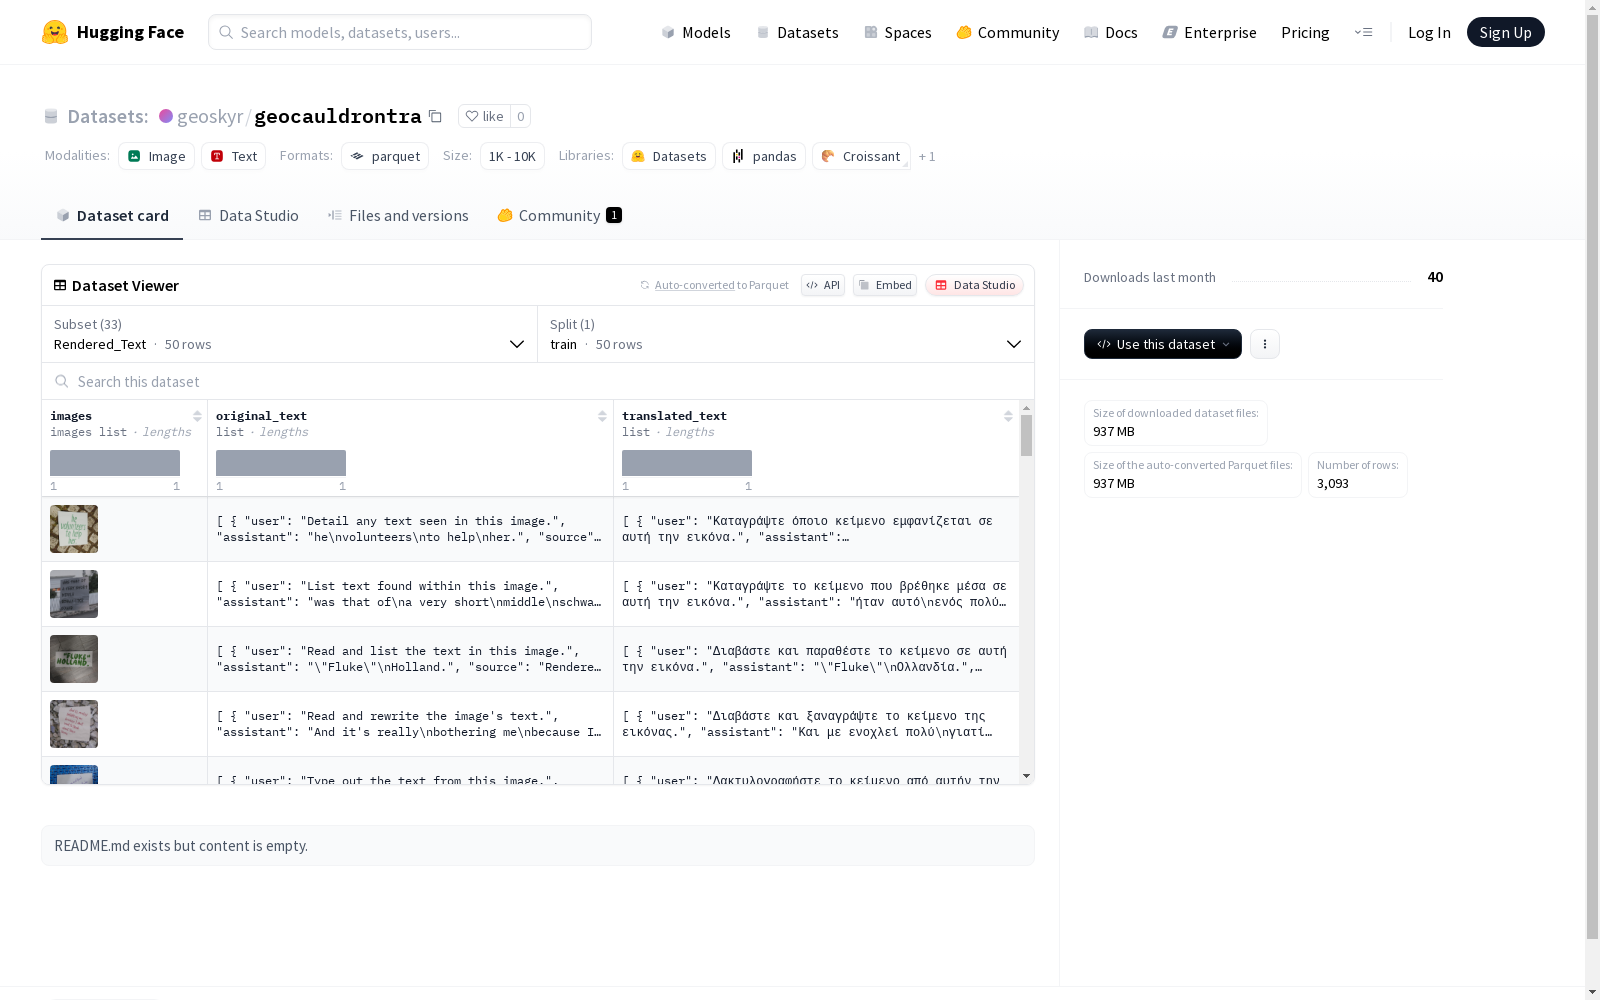The width and height of the screenshot is (1600, 1000).
Task: Open Docs
Action: pos(1110,32)
